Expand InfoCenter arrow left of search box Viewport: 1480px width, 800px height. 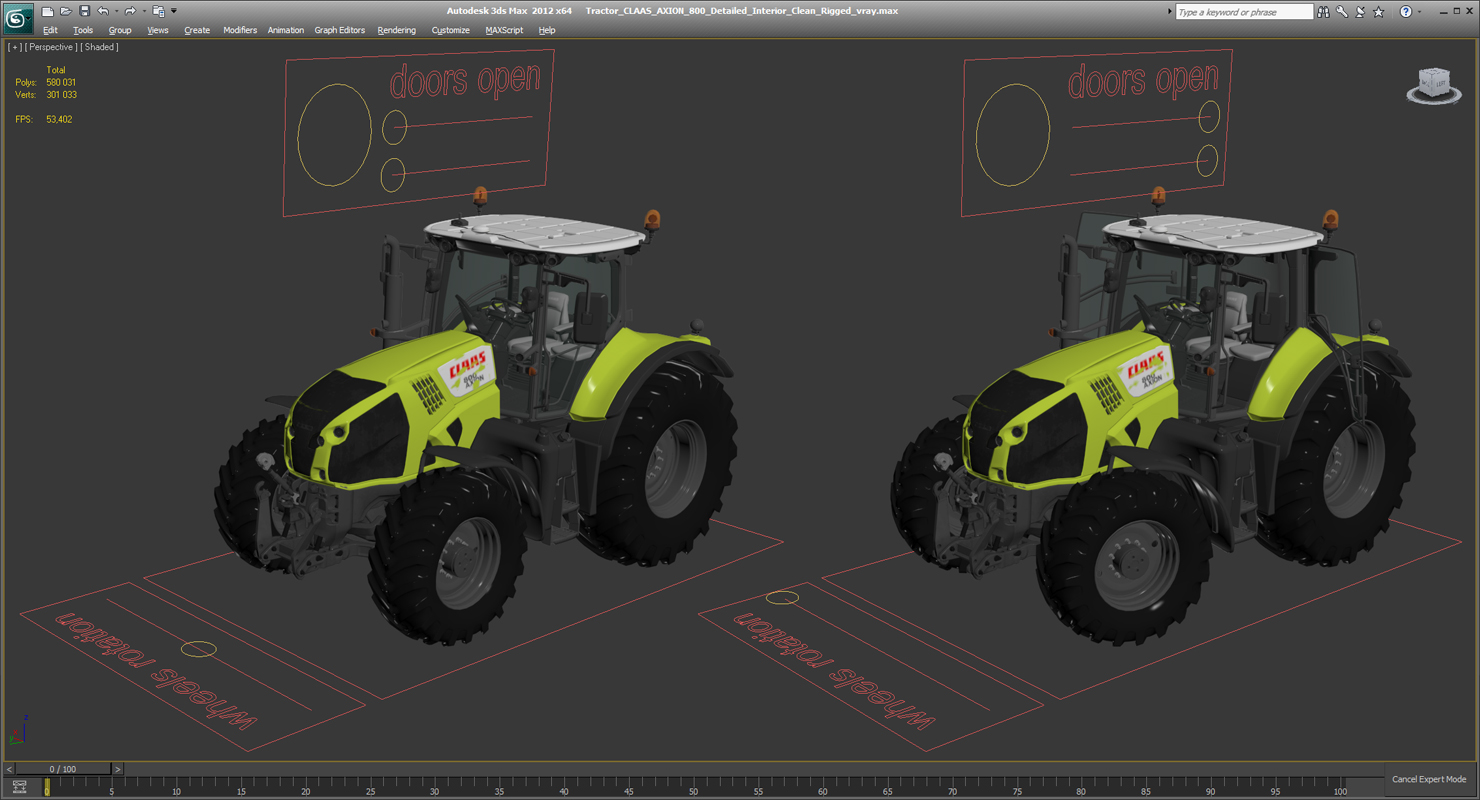tap(1169, 12)
